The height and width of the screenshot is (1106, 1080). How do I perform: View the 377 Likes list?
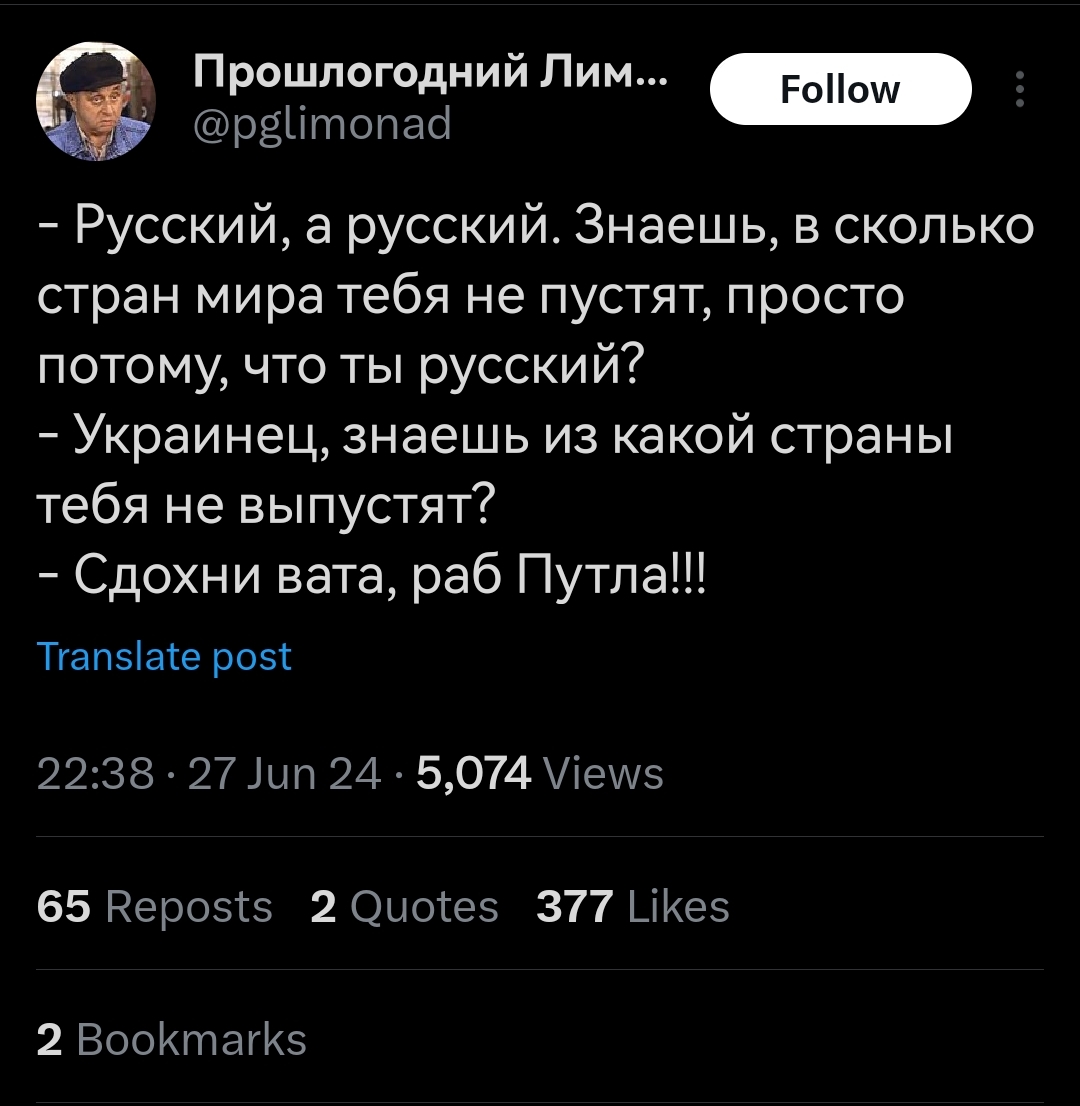[633, 906]
